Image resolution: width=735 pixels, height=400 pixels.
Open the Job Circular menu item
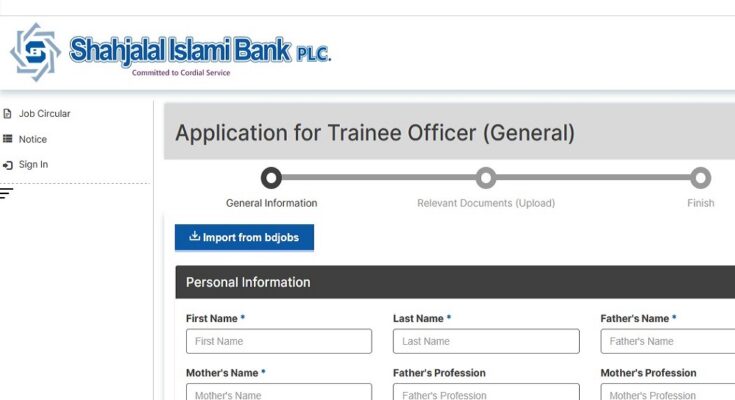(44, 114)
